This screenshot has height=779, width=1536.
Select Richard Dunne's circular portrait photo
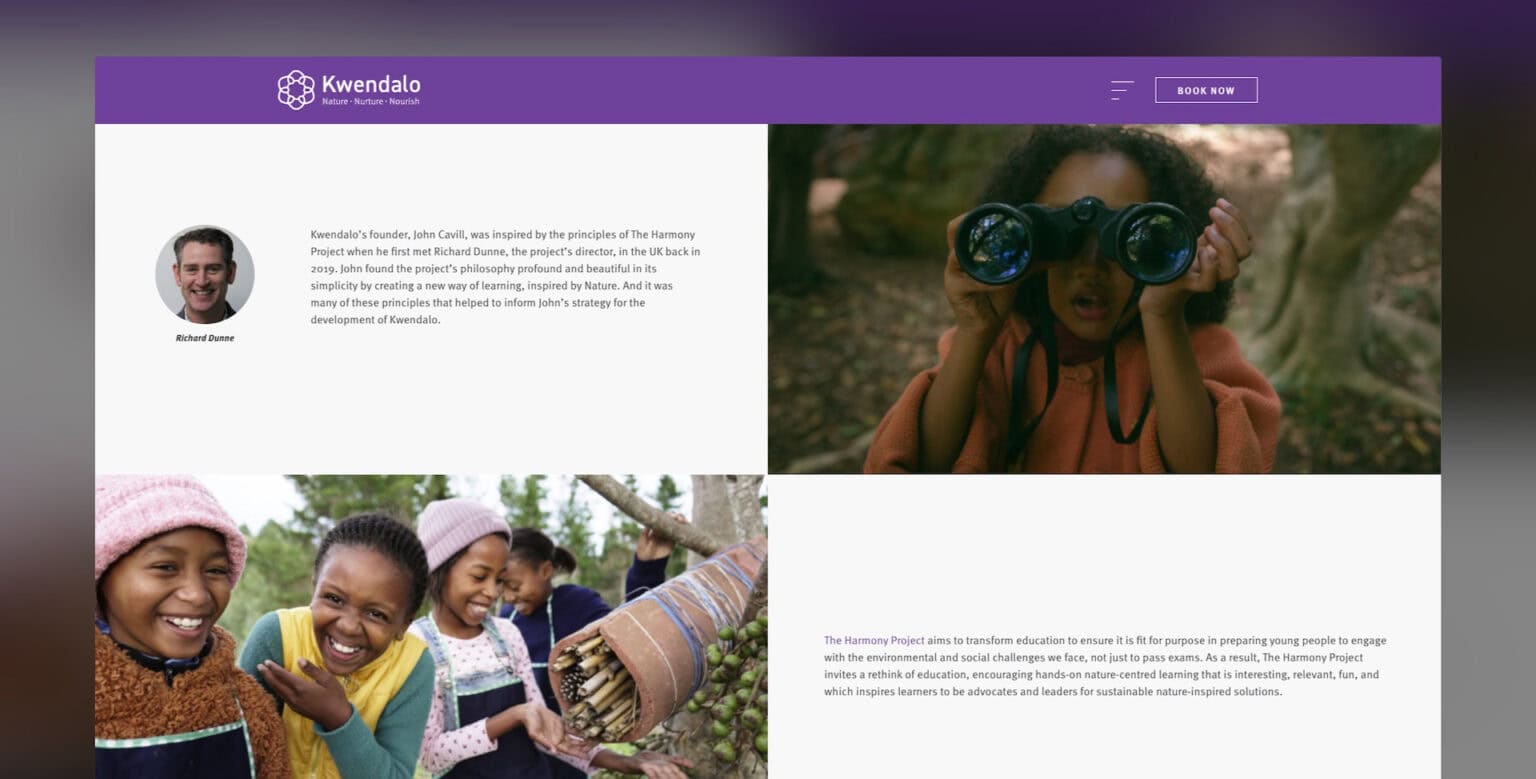205,275
